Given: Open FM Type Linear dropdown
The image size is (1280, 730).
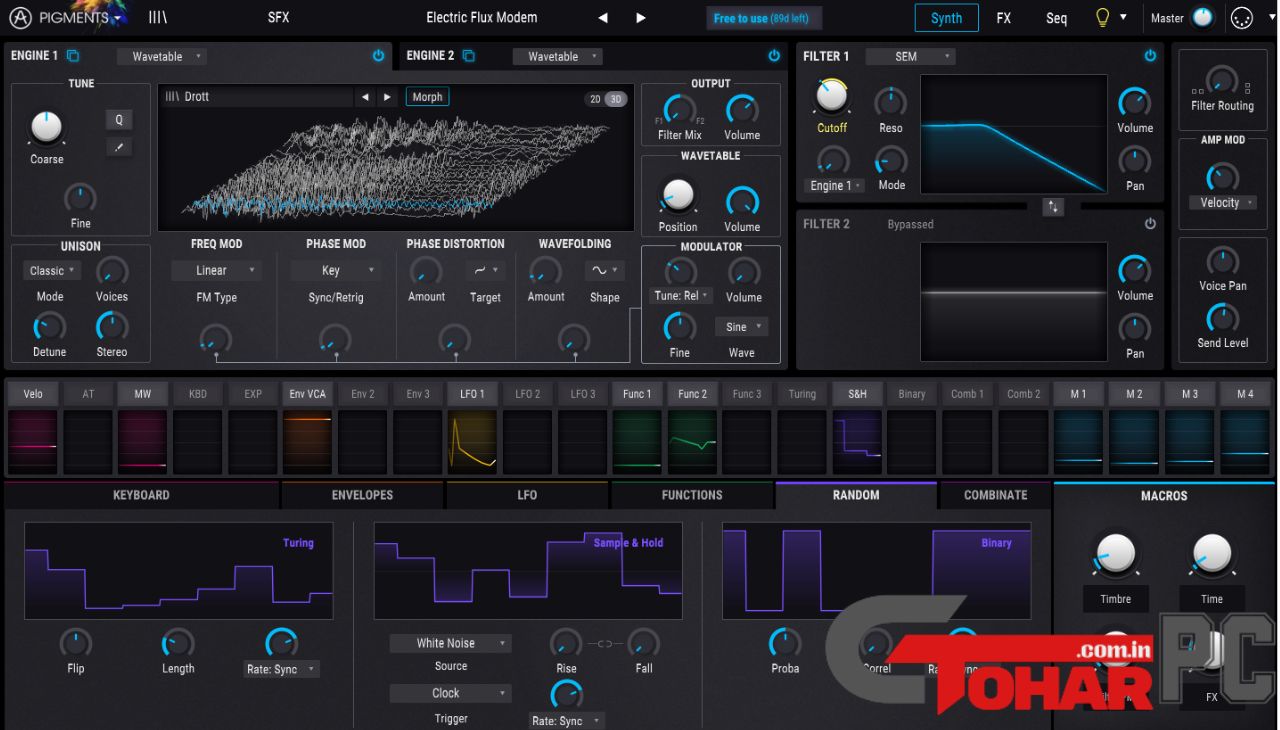Looking at the screenshot, I should [x=217, y=271].
